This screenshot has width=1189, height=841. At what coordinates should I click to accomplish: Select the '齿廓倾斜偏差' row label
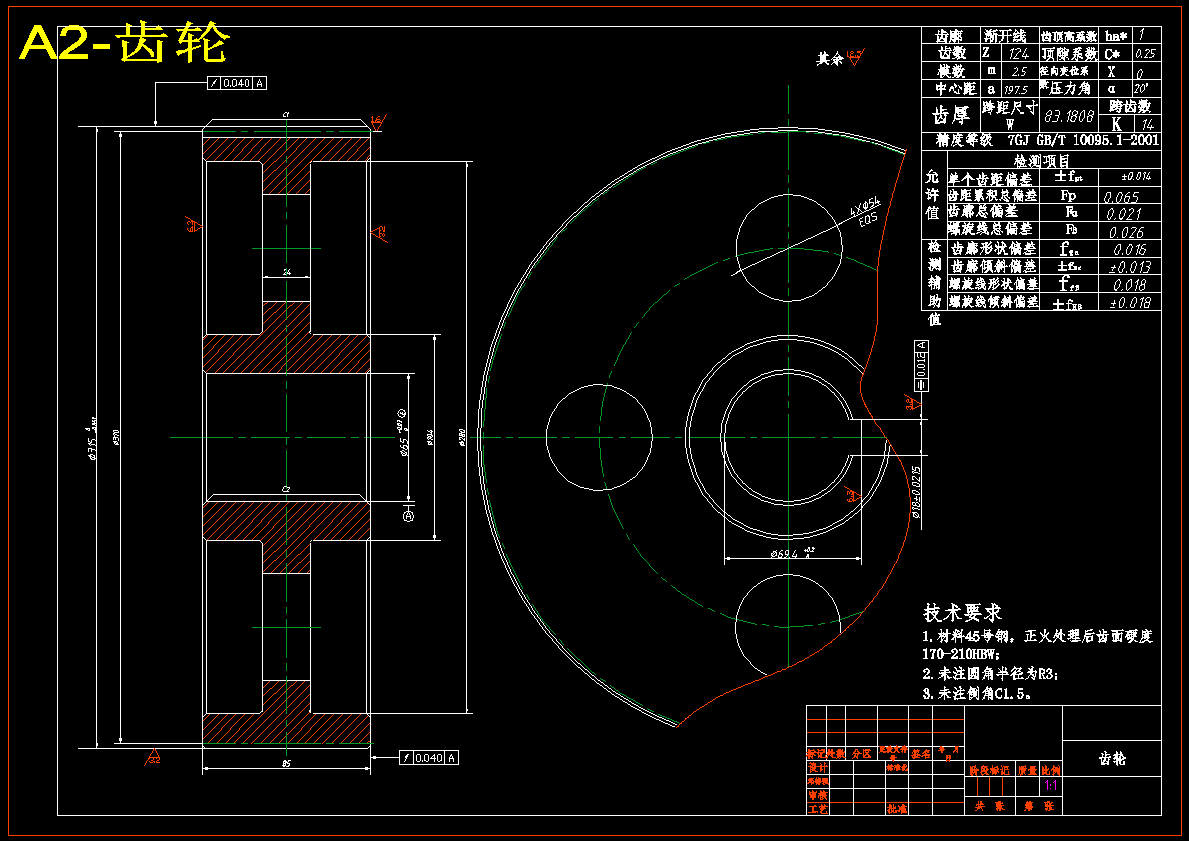click(993, 266)
